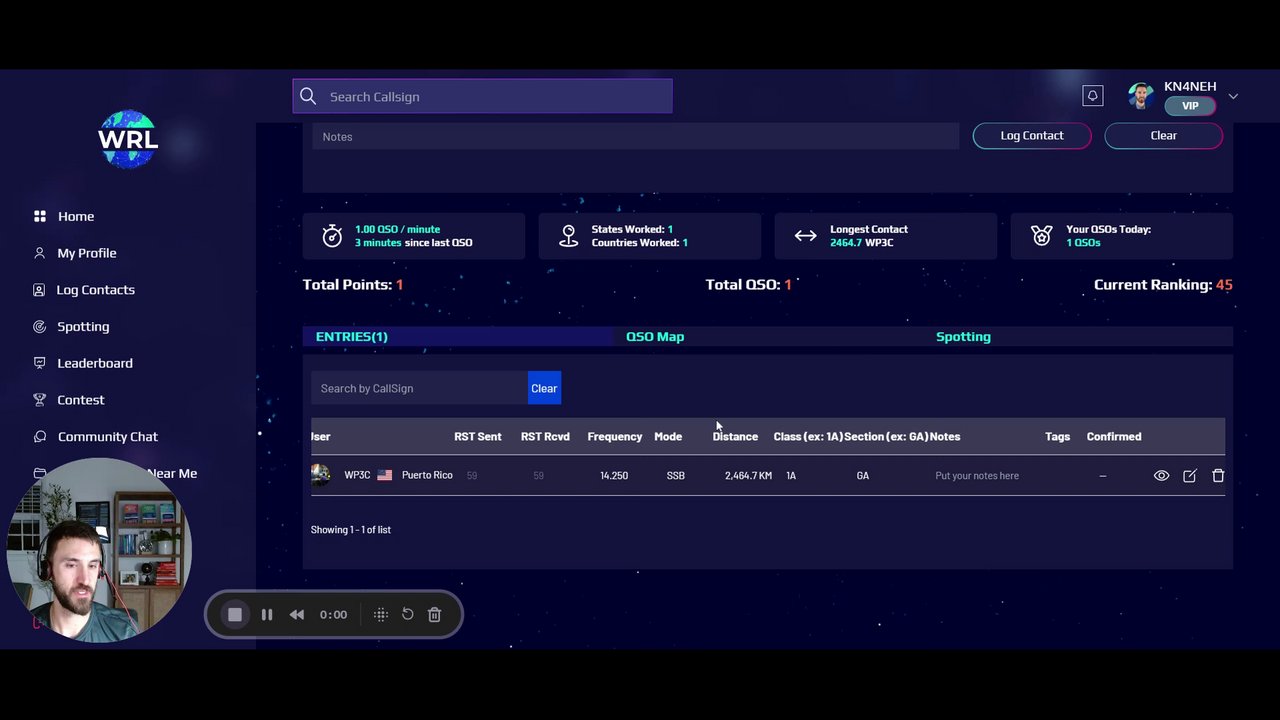Pause the screen recording
Screen dimensions: 1280x720
267,614
